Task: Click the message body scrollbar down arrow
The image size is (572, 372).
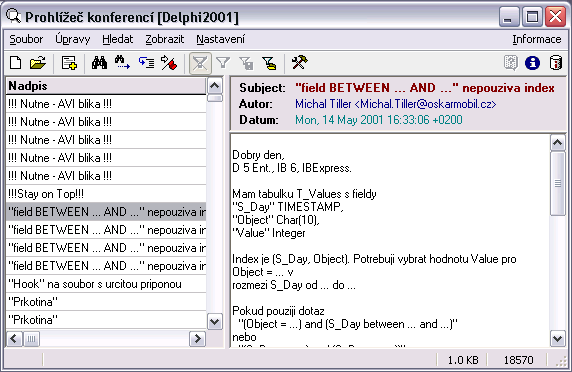Action: point(557,338)
